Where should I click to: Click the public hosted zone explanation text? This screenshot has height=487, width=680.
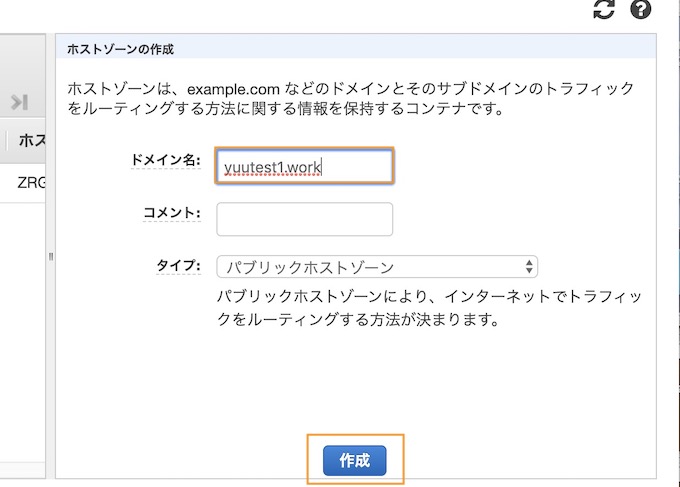point(429,308)
